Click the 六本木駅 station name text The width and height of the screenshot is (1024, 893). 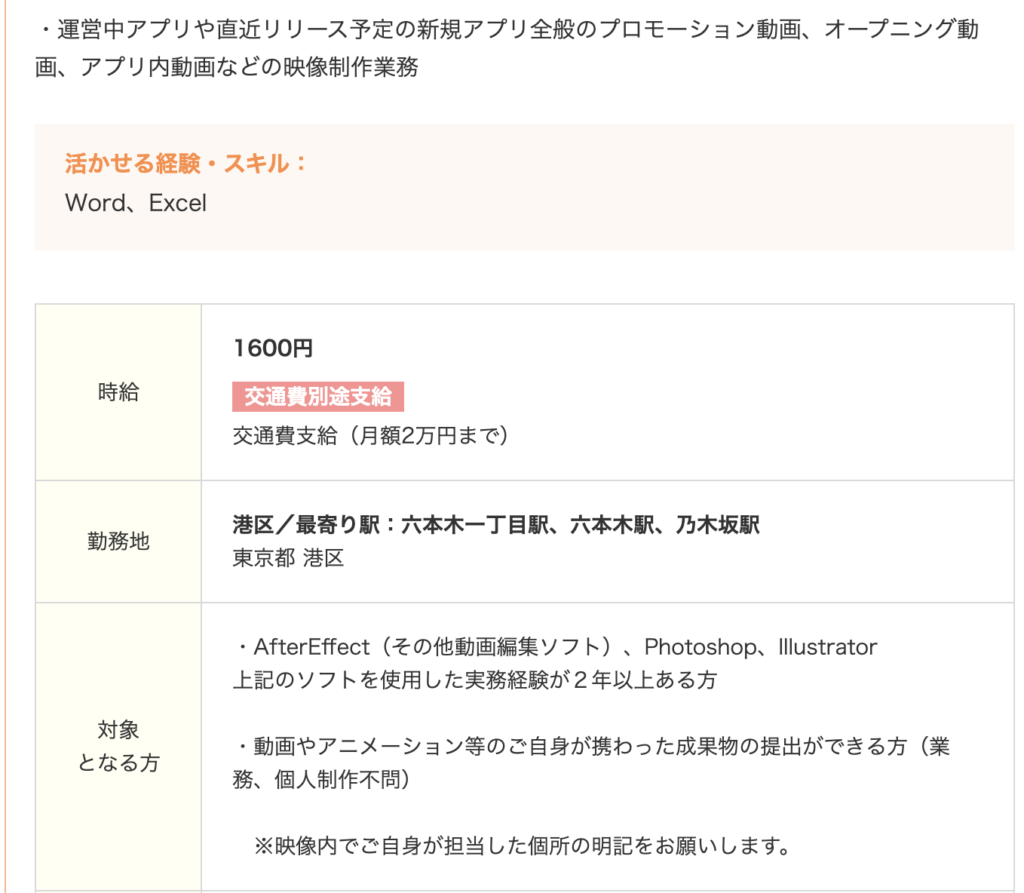[x=612, y=525]
